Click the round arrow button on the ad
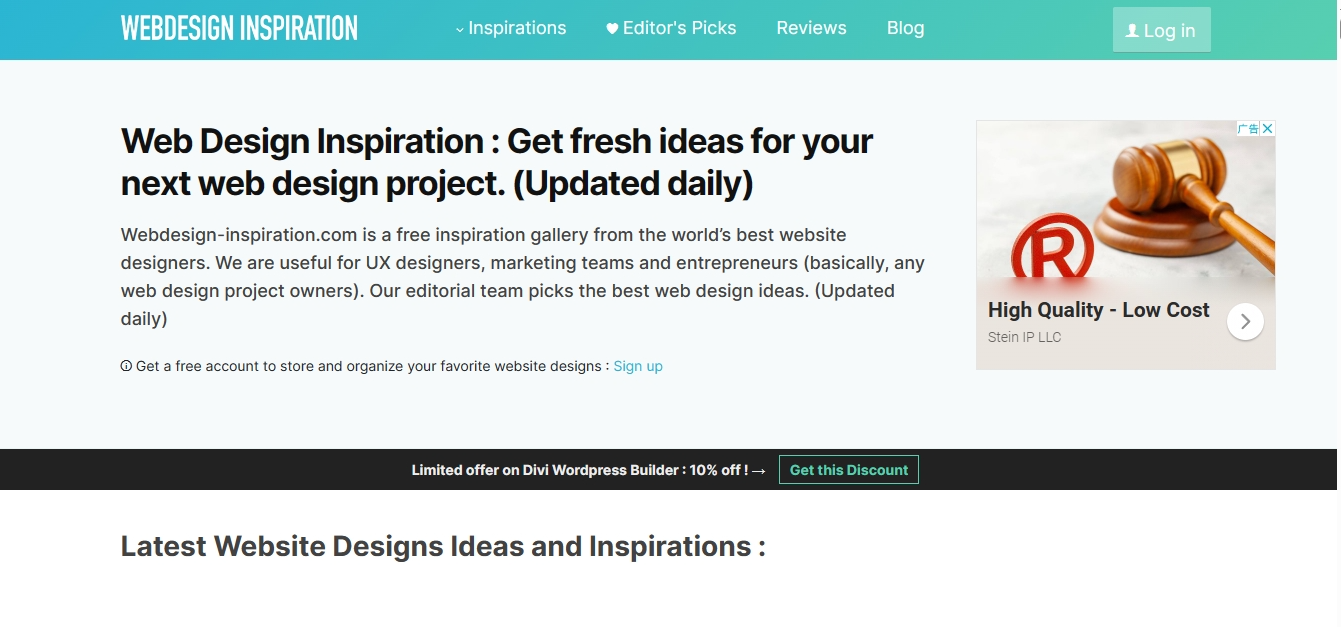Viewport: 1341px width, 627px height. tap(1245, 321)
